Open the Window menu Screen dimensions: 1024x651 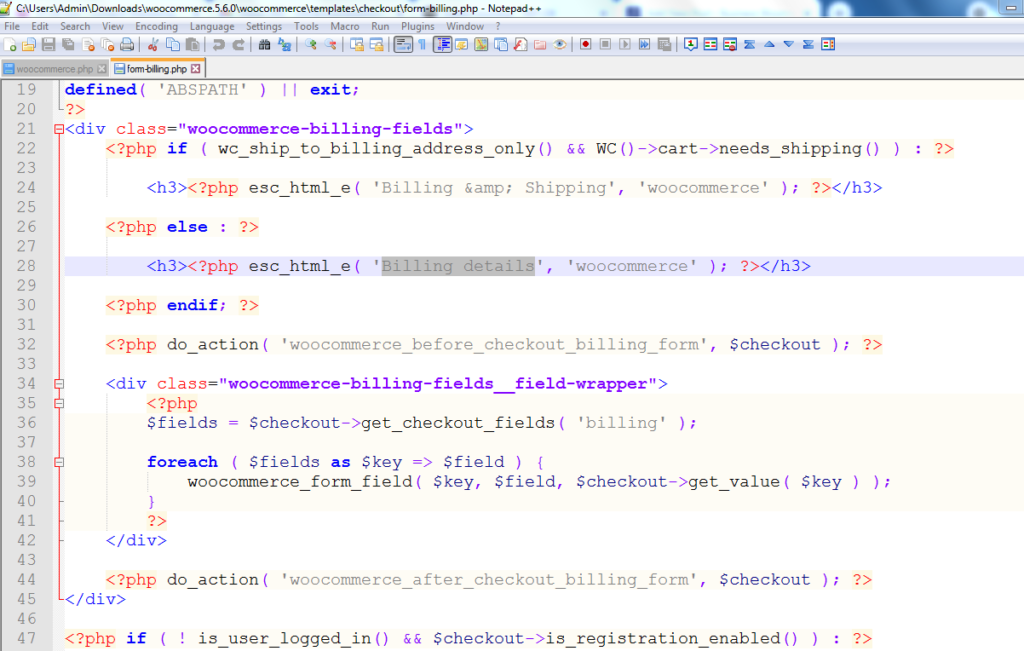click(x=464, y=26)
